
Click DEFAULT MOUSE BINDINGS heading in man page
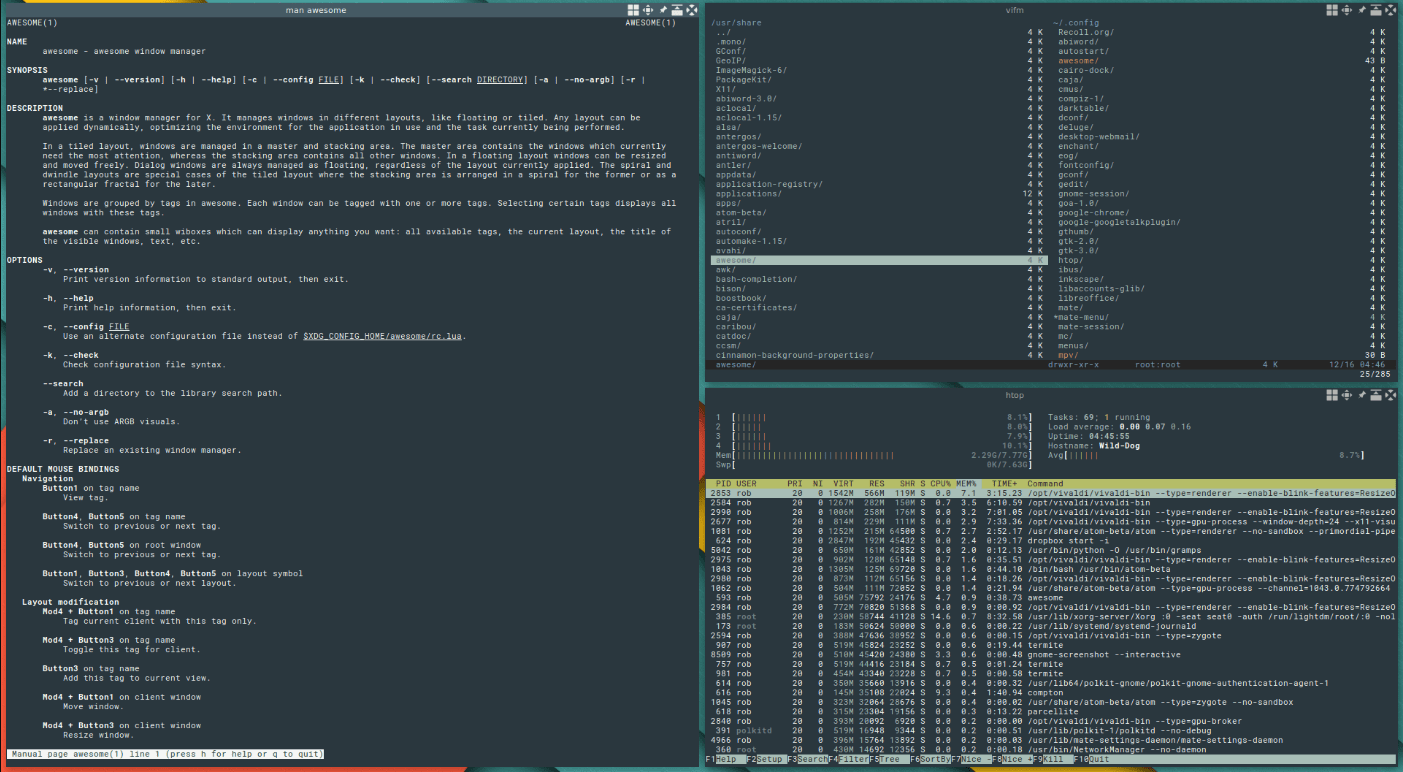click(x=63, y=469)
